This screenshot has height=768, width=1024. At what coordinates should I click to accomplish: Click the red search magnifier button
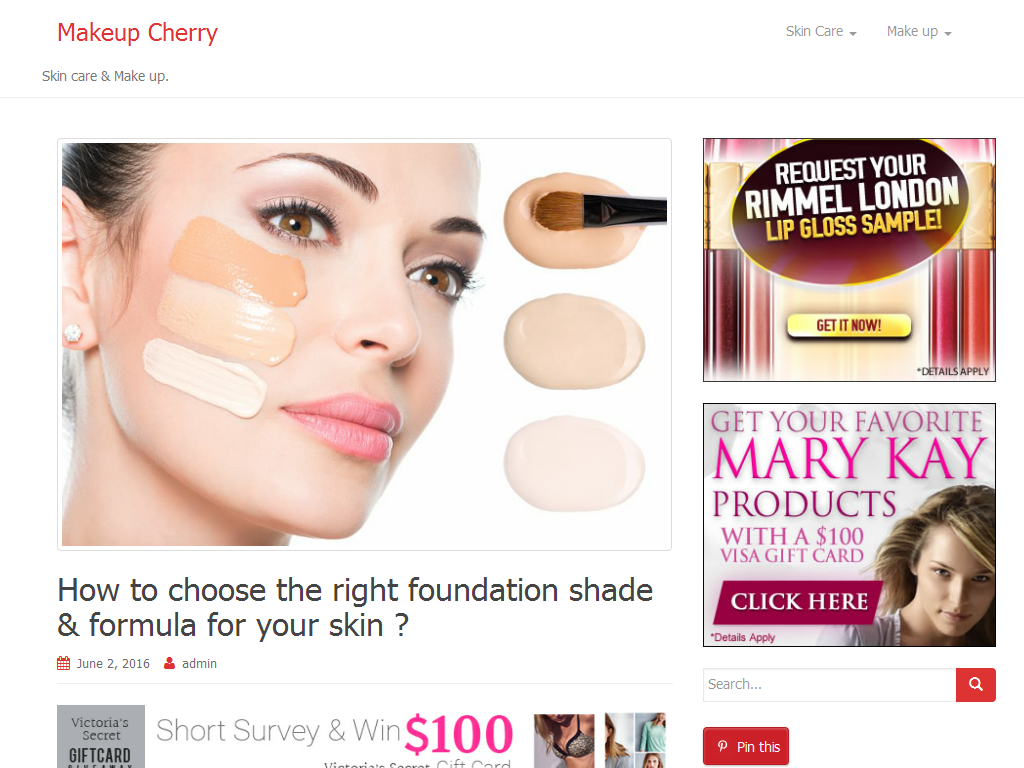click(x=976, y=684)
